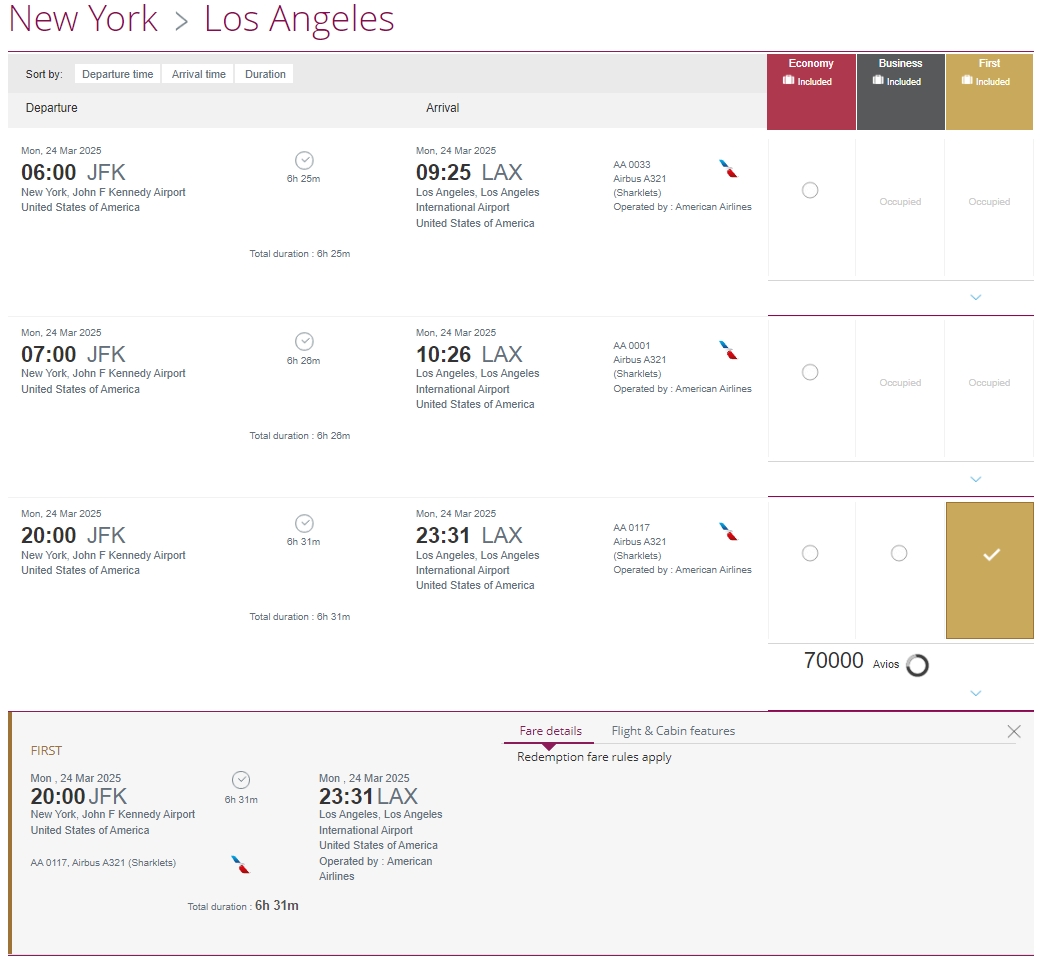
Task: Click the Avios loading spinner icon
Action: coord(916,665)
